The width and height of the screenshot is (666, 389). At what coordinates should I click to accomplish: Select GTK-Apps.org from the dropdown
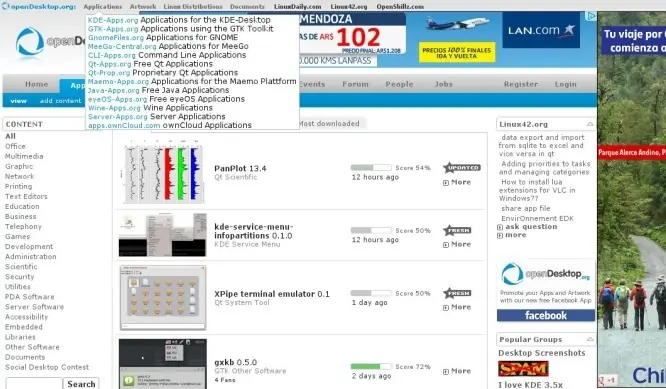click(113, 29)
